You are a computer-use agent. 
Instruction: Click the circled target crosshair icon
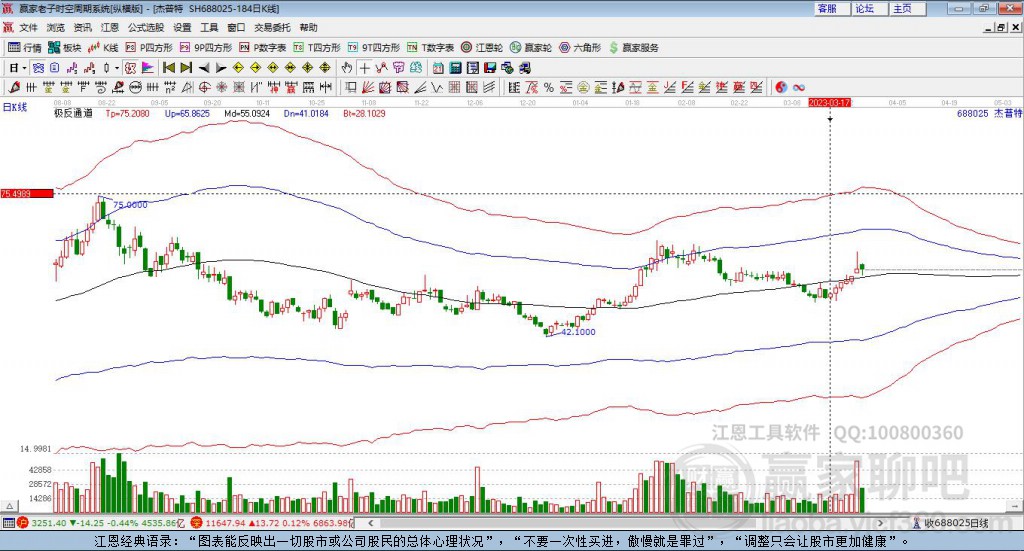click(x=205, y=87)
